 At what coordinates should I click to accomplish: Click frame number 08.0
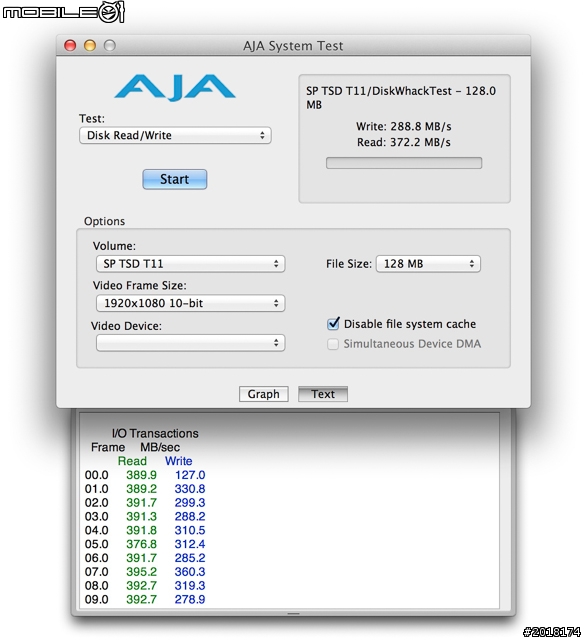(97, 586)
